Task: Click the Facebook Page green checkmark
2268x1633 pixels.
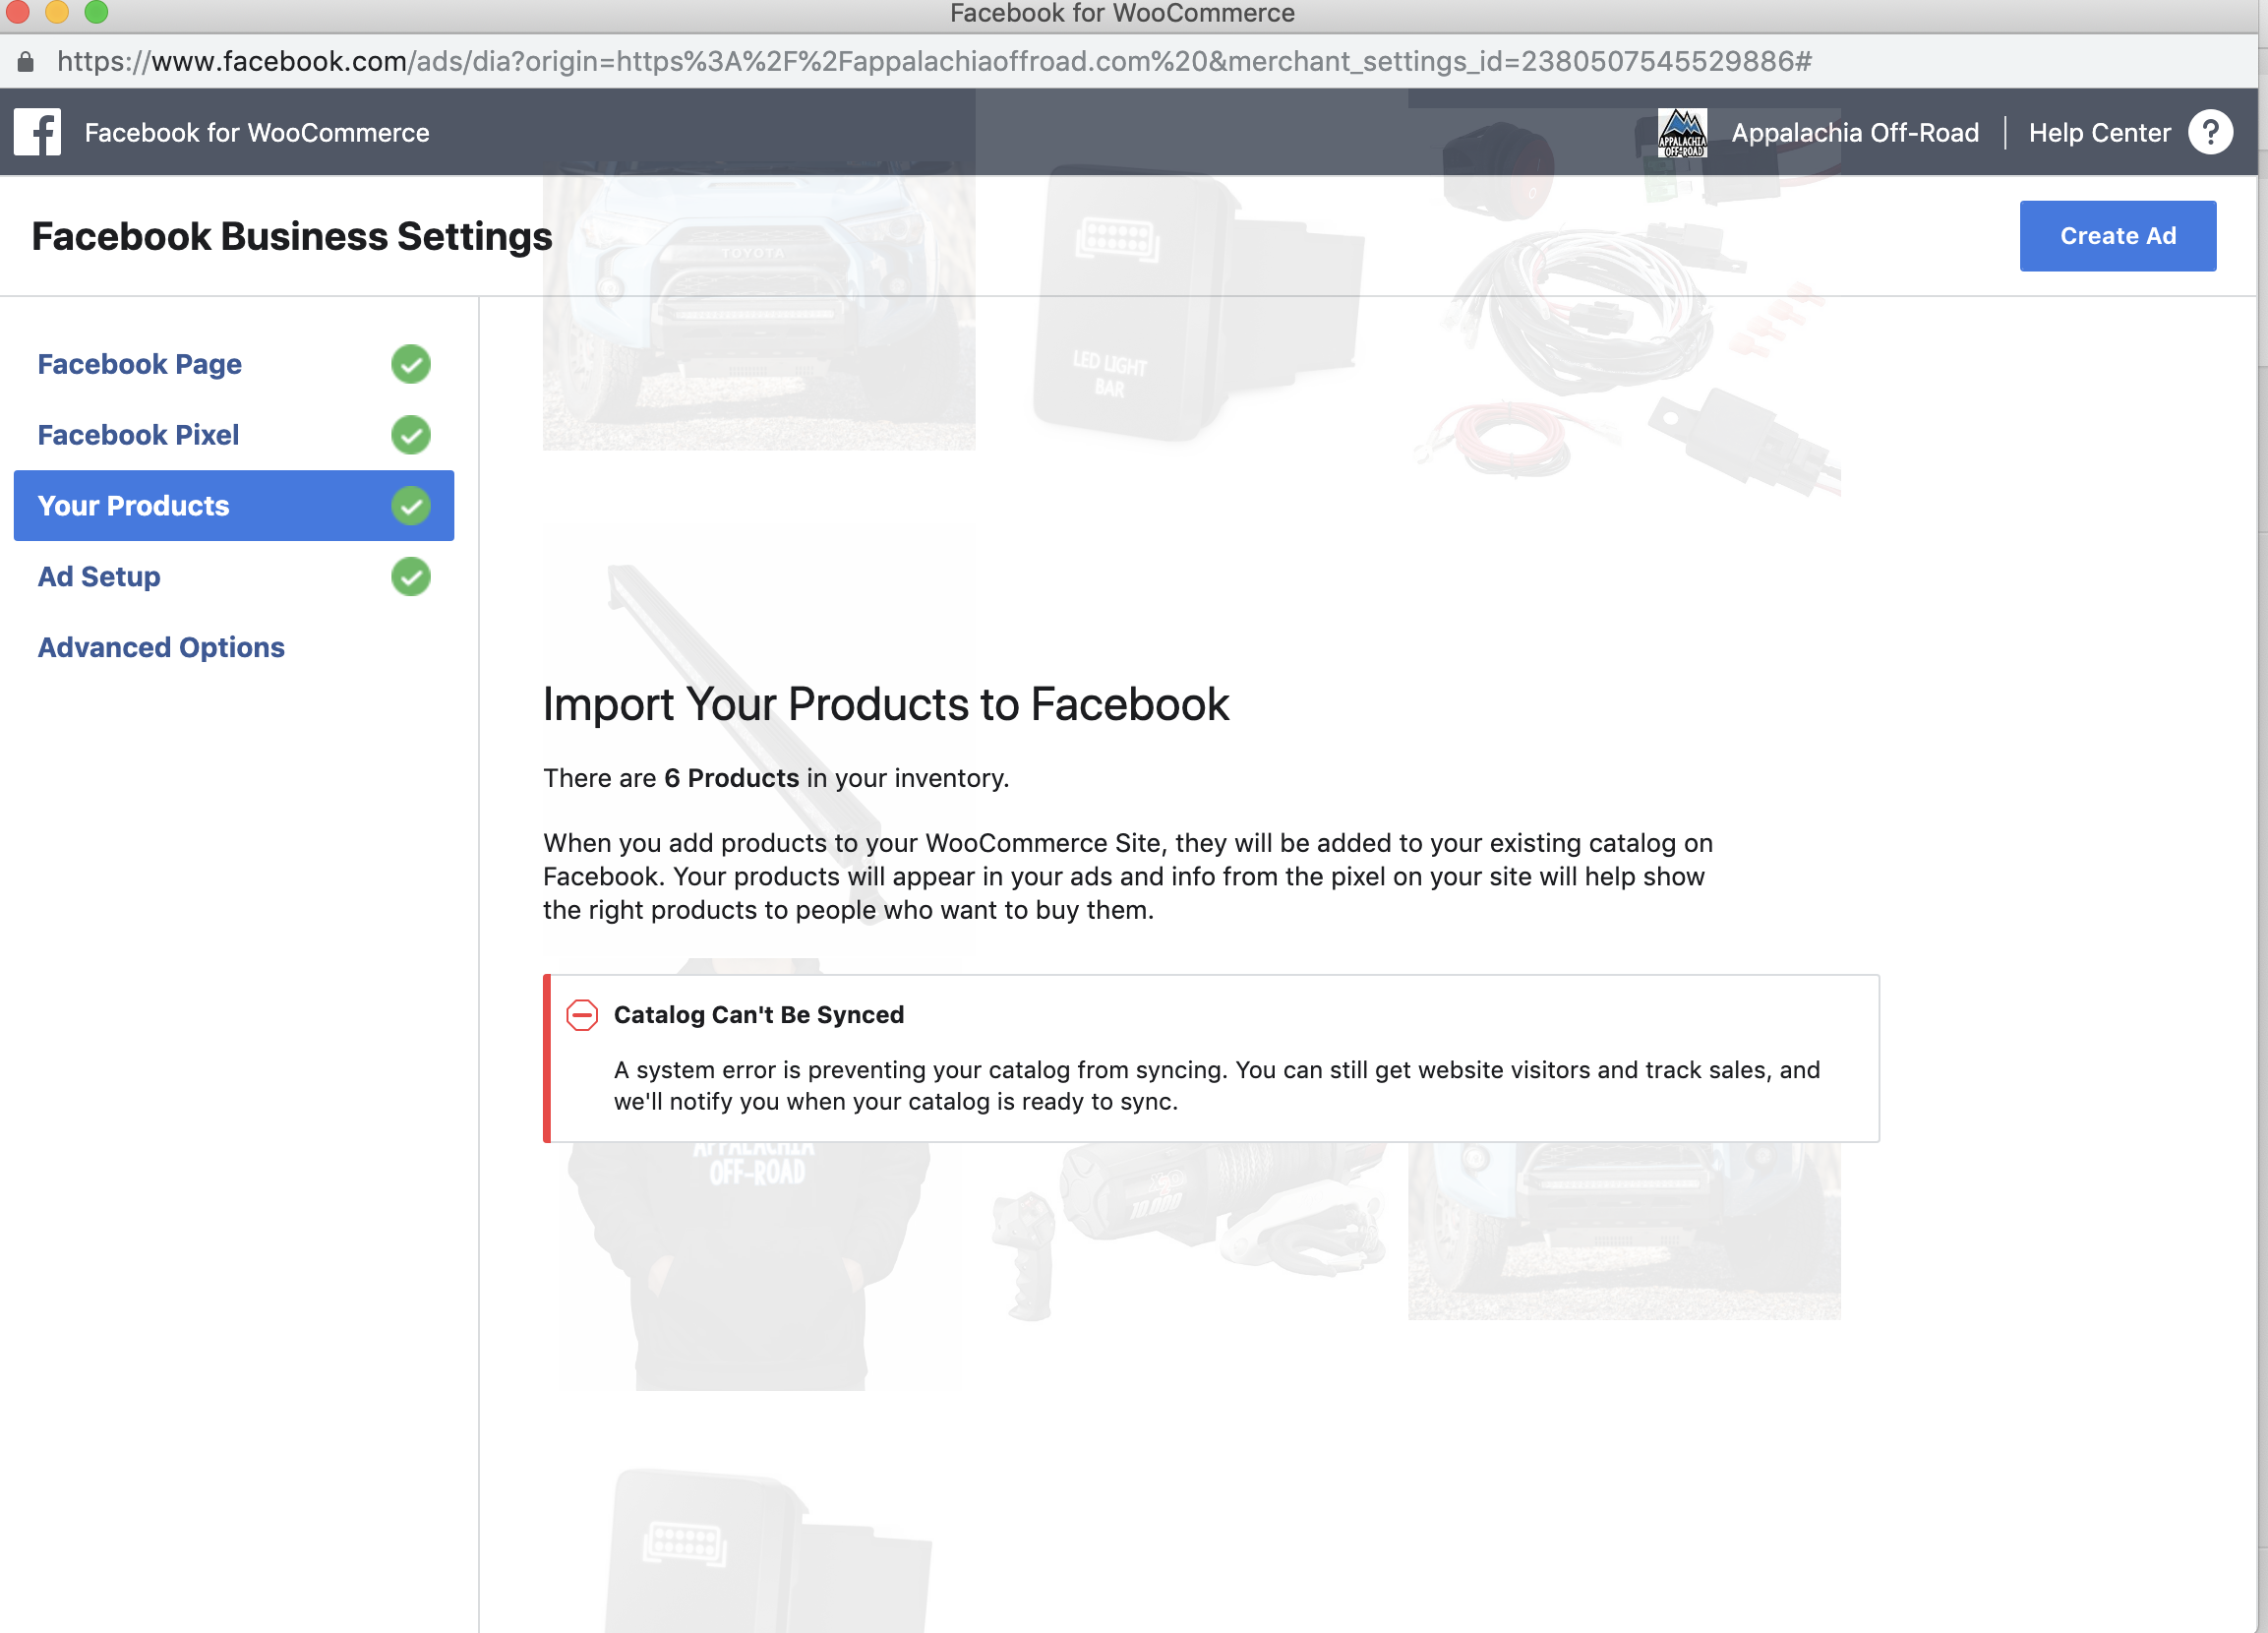Action: pos(411,364)
